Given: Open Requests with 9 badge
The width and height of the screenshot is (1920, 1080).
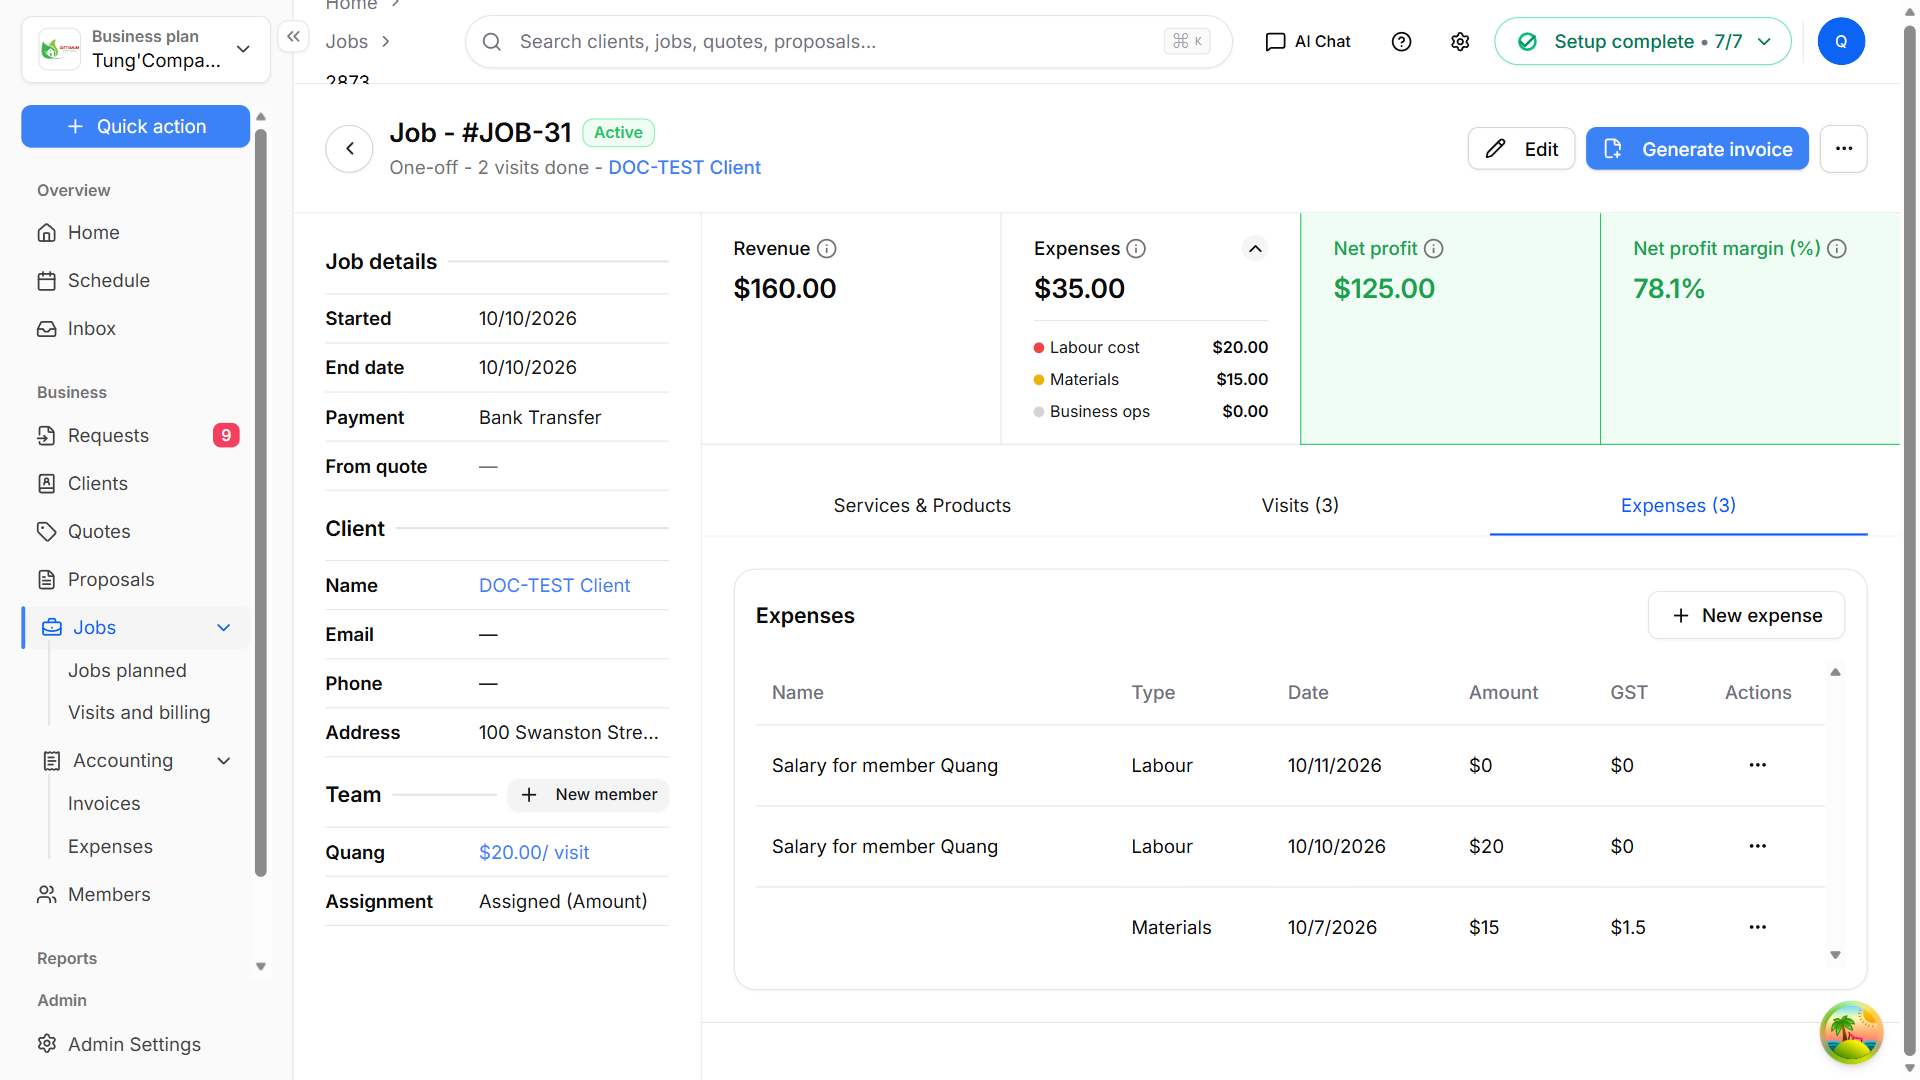Looking at the screenshot, I should coord(135,436).
